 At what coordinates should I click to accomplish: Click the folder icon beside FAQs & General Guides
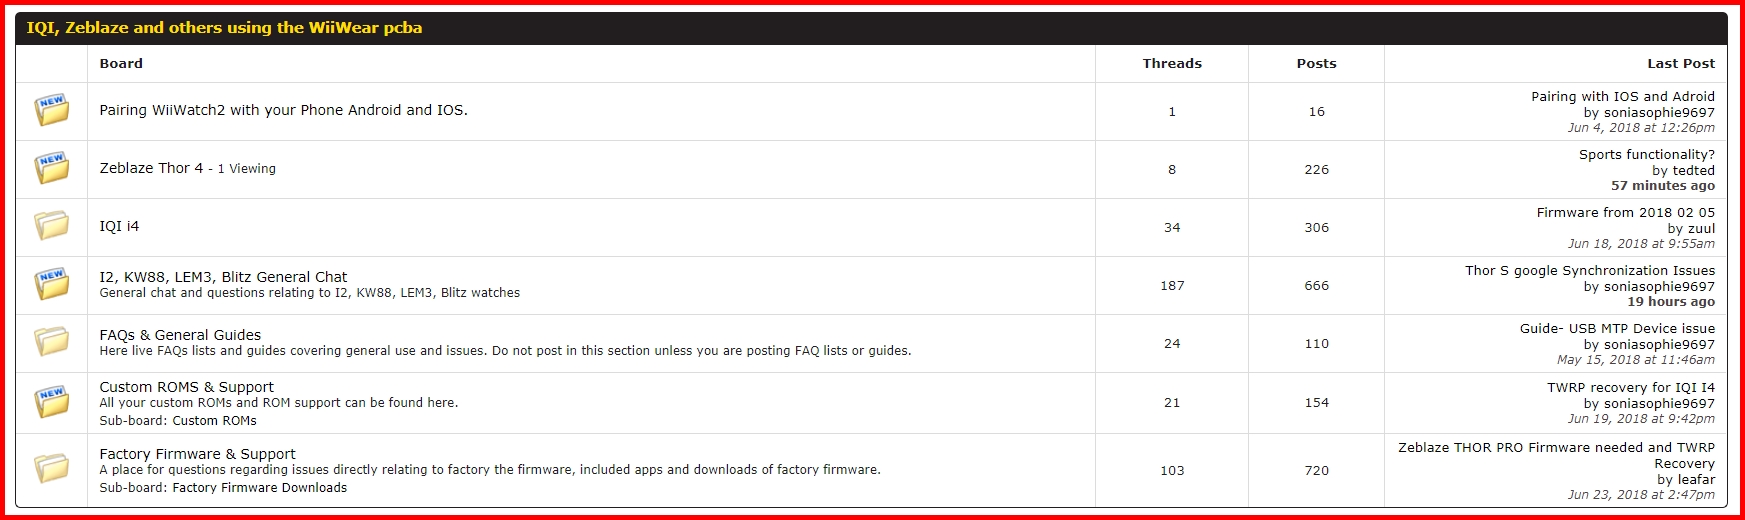coord(52,342)
